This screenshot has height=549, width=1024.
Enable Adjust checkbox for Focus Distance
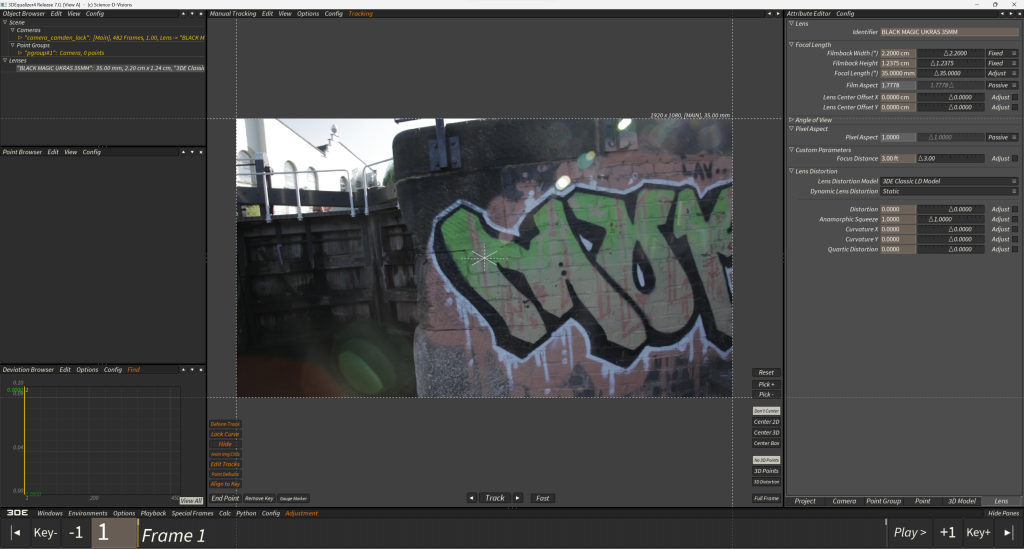(1015, 159)
